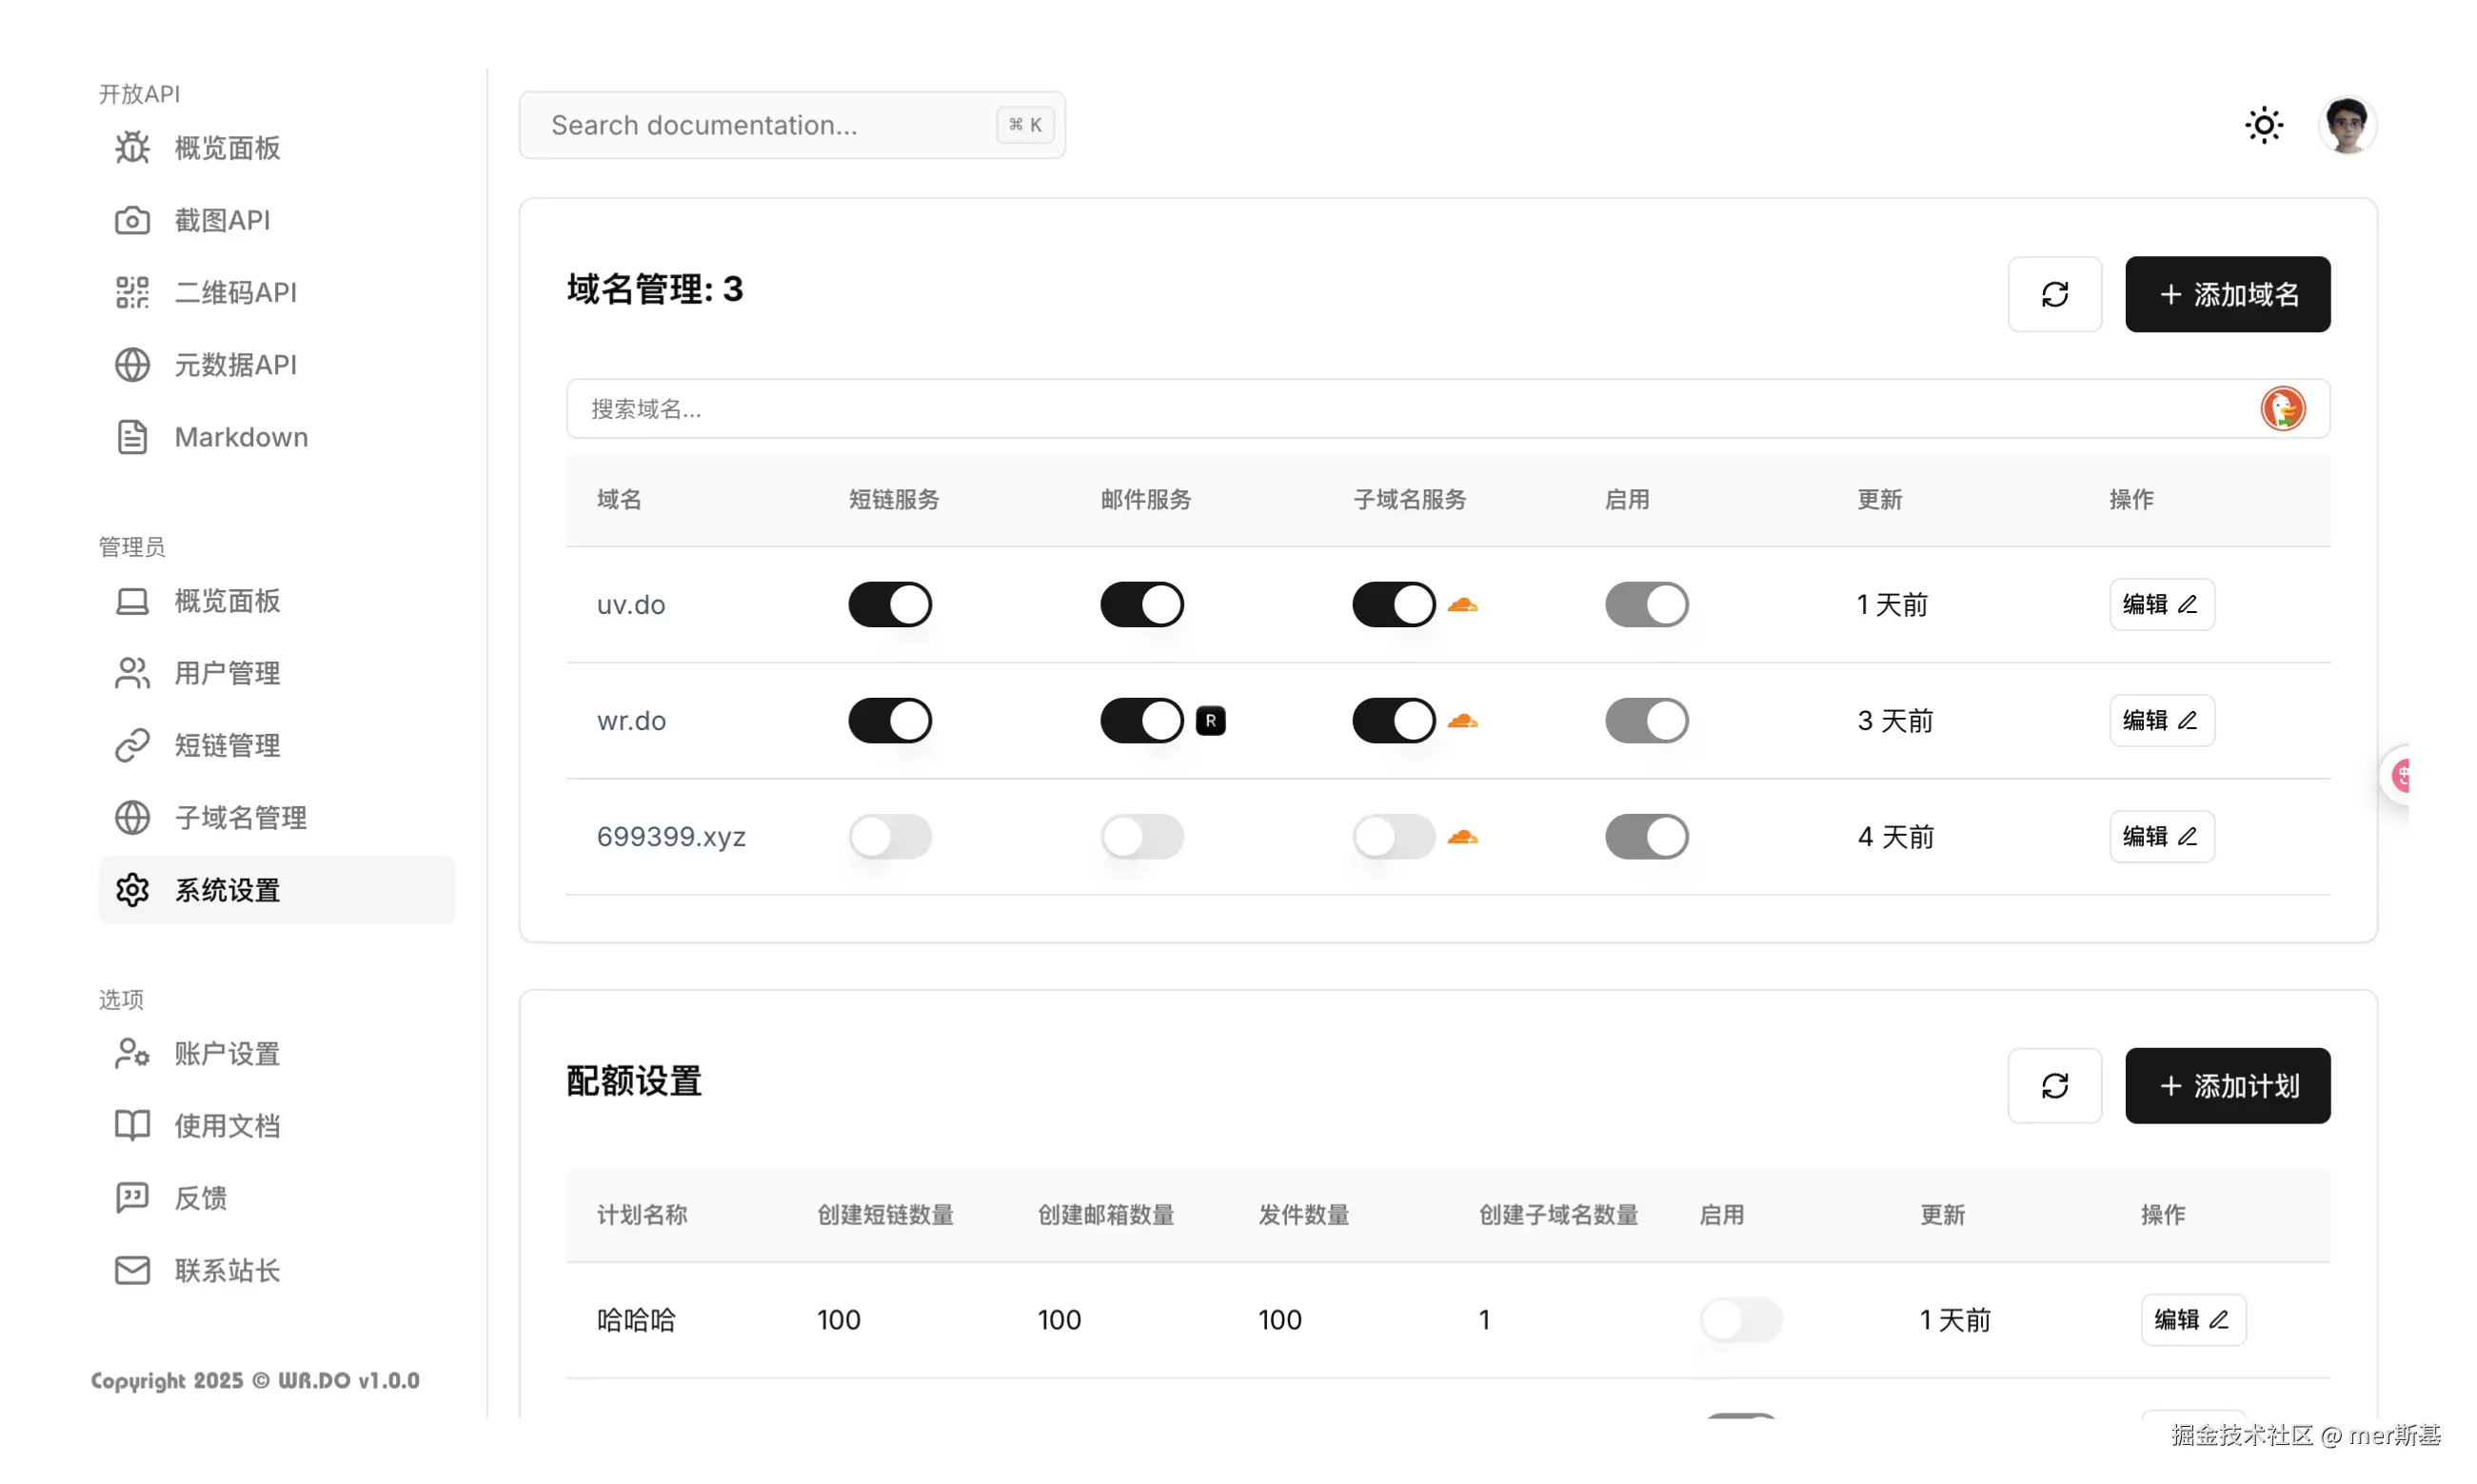Enable 邮件服务 toggle for 699399.xyz
The height and width of the screenshot is (1484, 2477).
1142,837
